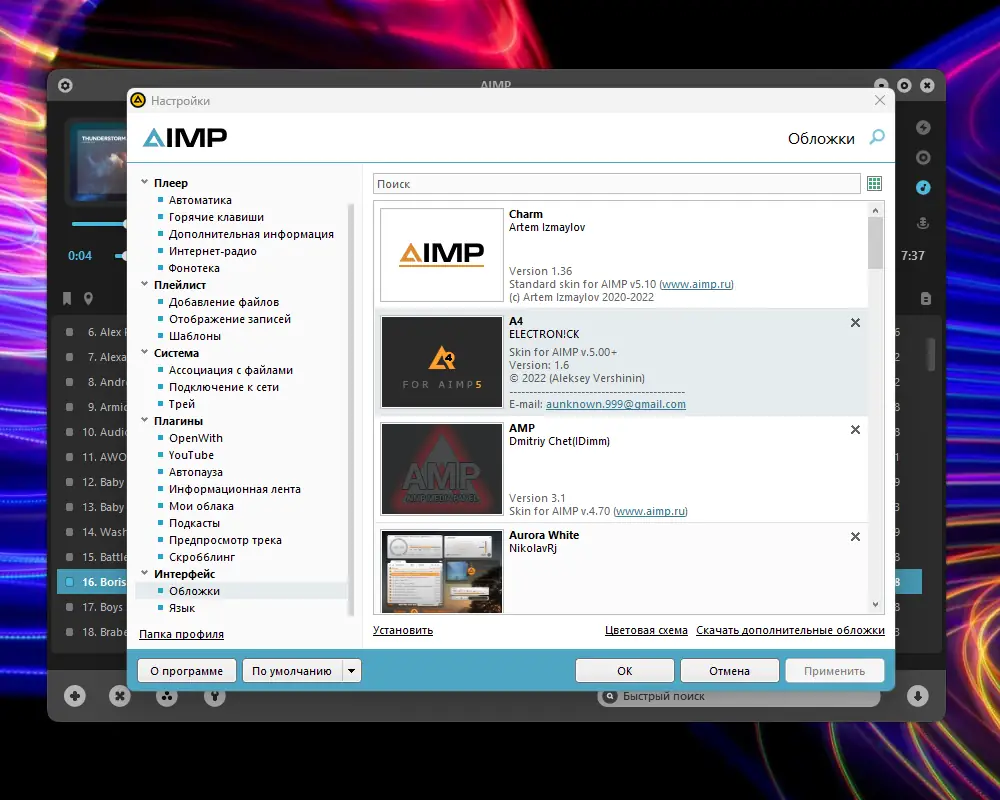Click the microphone recording icon in the player
Screen dimensions: 1000x800
(x=923, y=223)
